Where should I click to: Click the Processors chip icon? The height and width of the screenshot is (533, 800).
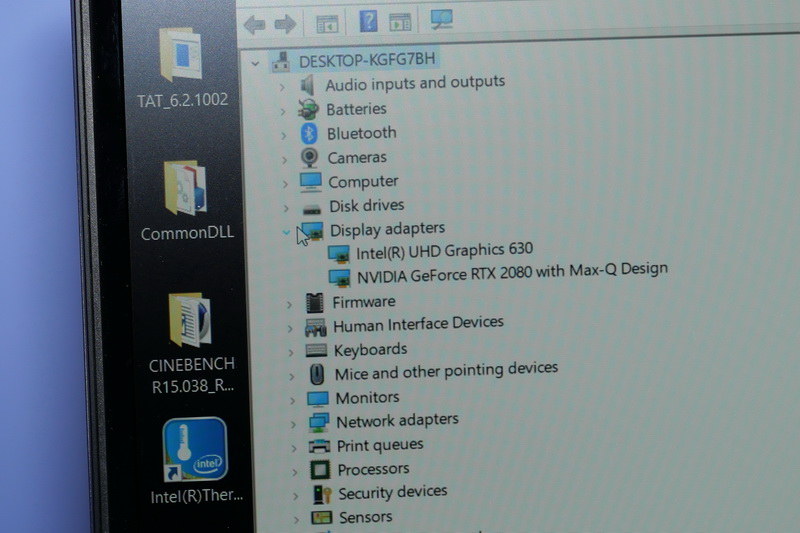coord(320,470)
